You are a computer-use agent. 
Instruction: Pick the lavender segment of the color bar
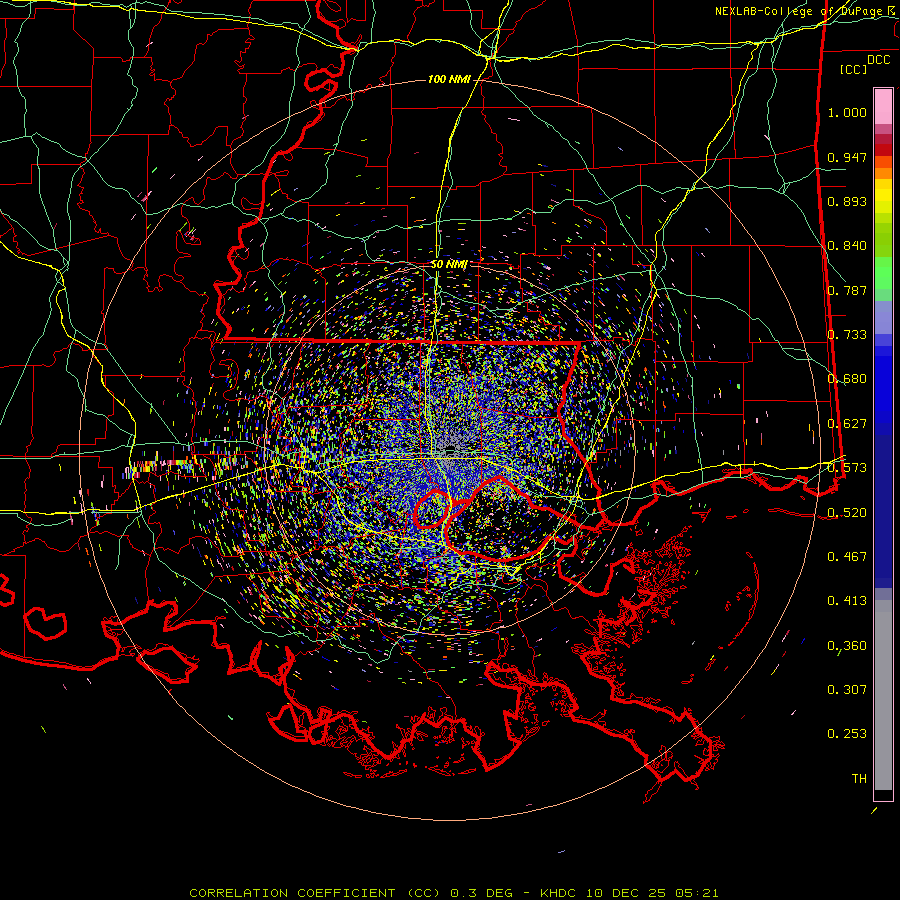click(883, 317)
